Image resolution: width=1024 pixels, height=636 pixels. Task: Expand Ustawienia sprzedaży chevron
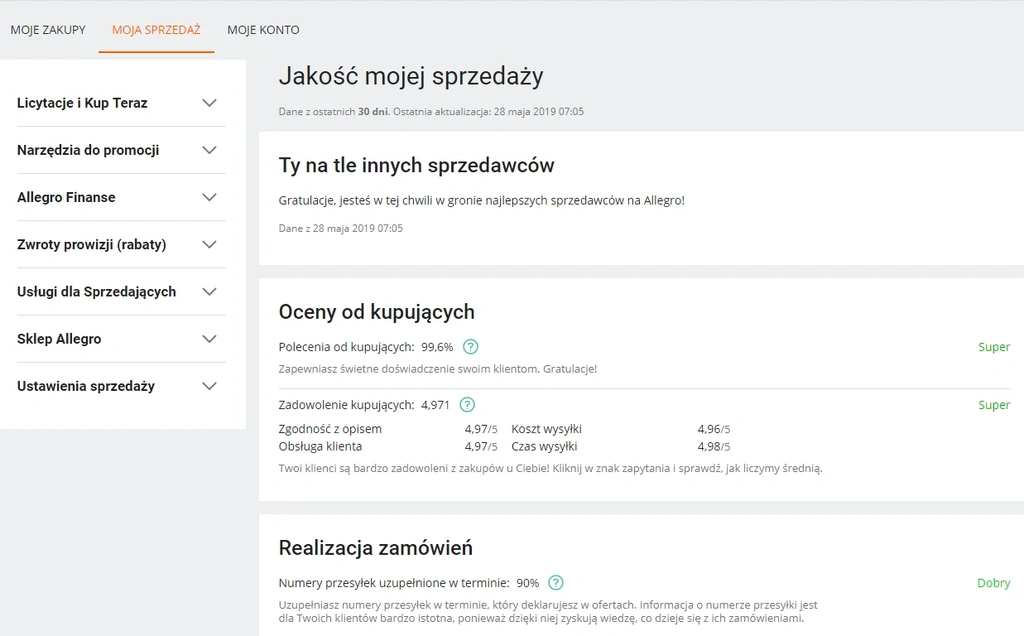(x=209, y=386)
